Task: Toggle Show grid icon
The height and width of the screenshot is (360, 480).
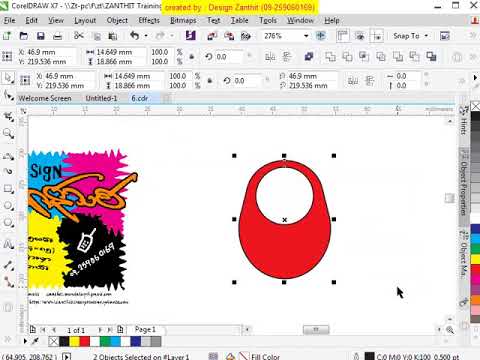Action: tap(360, 36)
